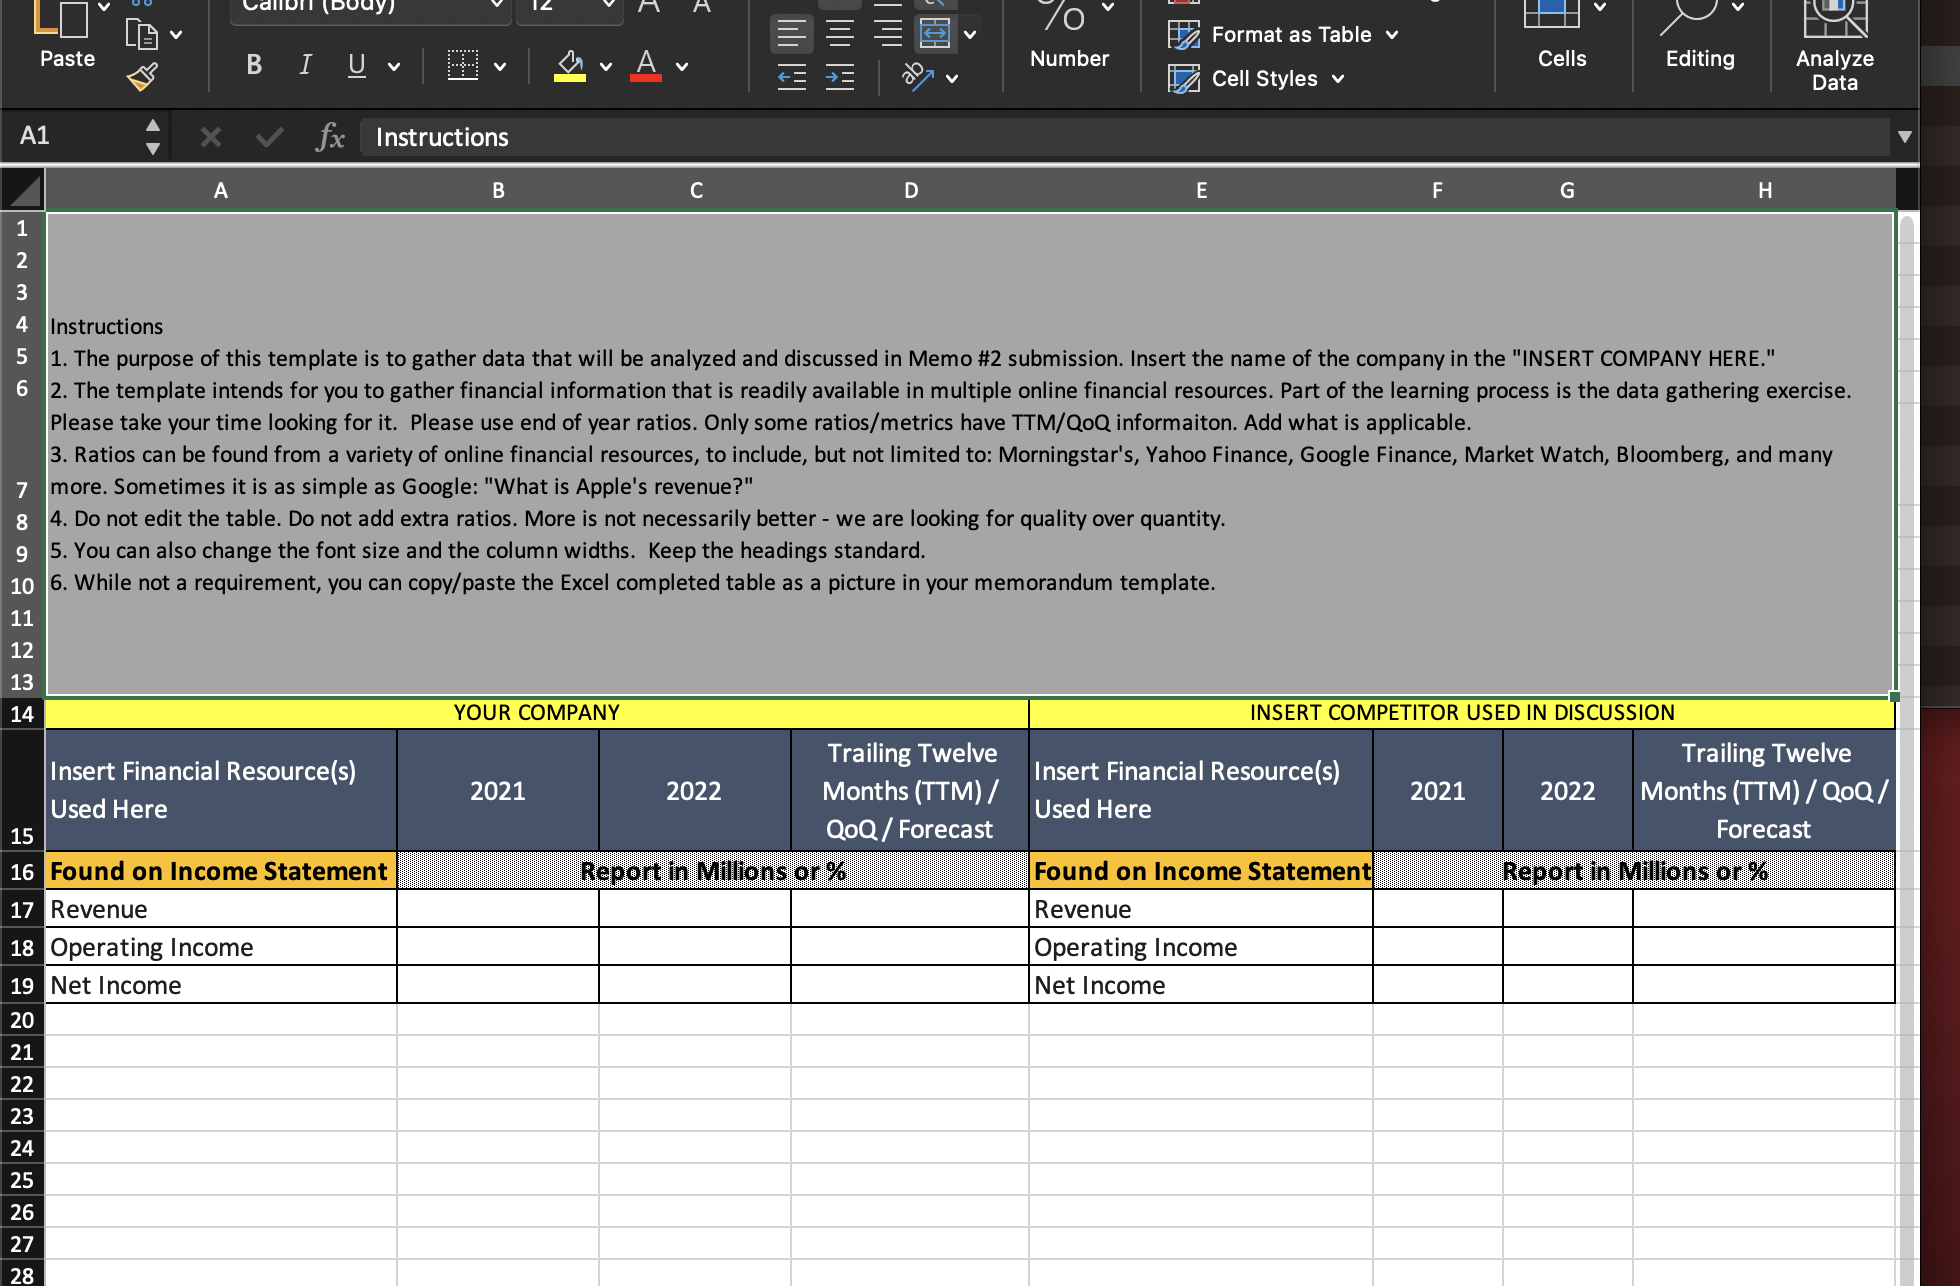
Task: Click the Increase Indent icon
Action: (839, 78)
